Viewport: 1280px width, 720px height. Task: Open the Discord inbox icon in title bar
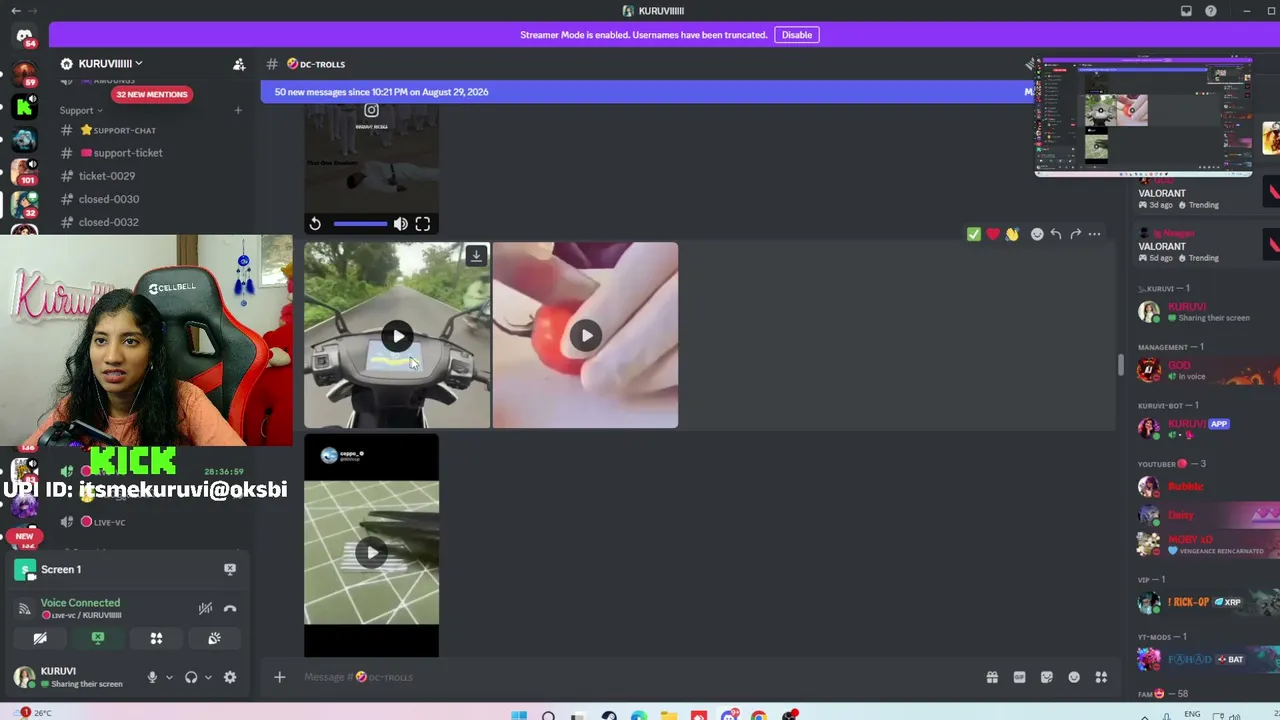click(1186, 11)
